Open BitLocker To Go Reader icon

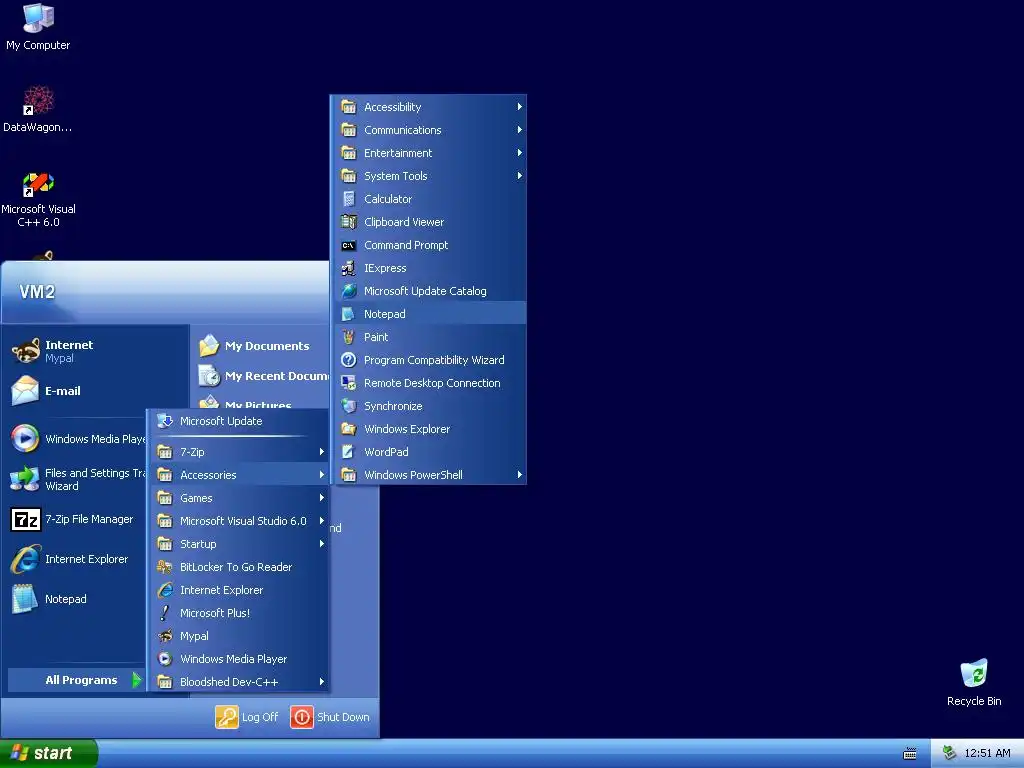(165, 567)
